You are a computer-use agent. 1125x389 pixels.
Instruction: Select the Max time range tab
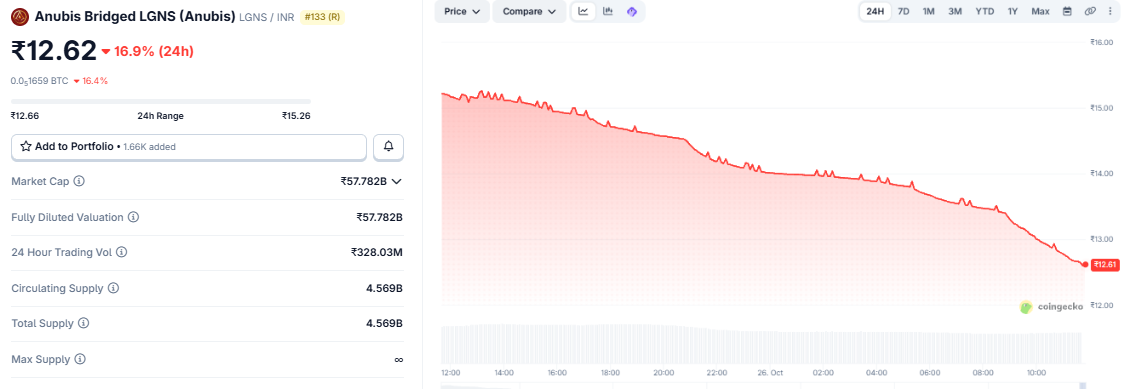pyautogui.click(x=1040, y=11)
